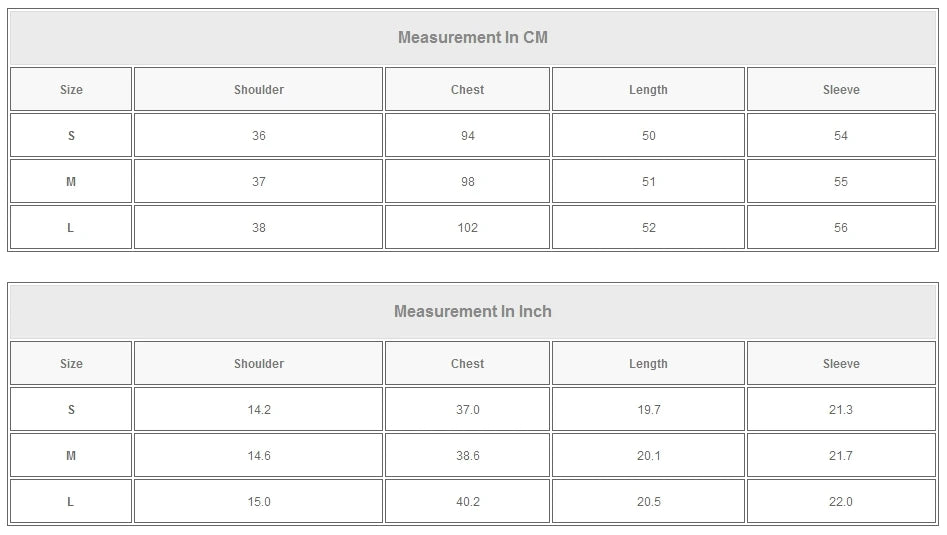Screen dimensions: 947x535
Task: Click the sleeve value 55 cell
Action: pyautogui.click(x=840, y=182)
